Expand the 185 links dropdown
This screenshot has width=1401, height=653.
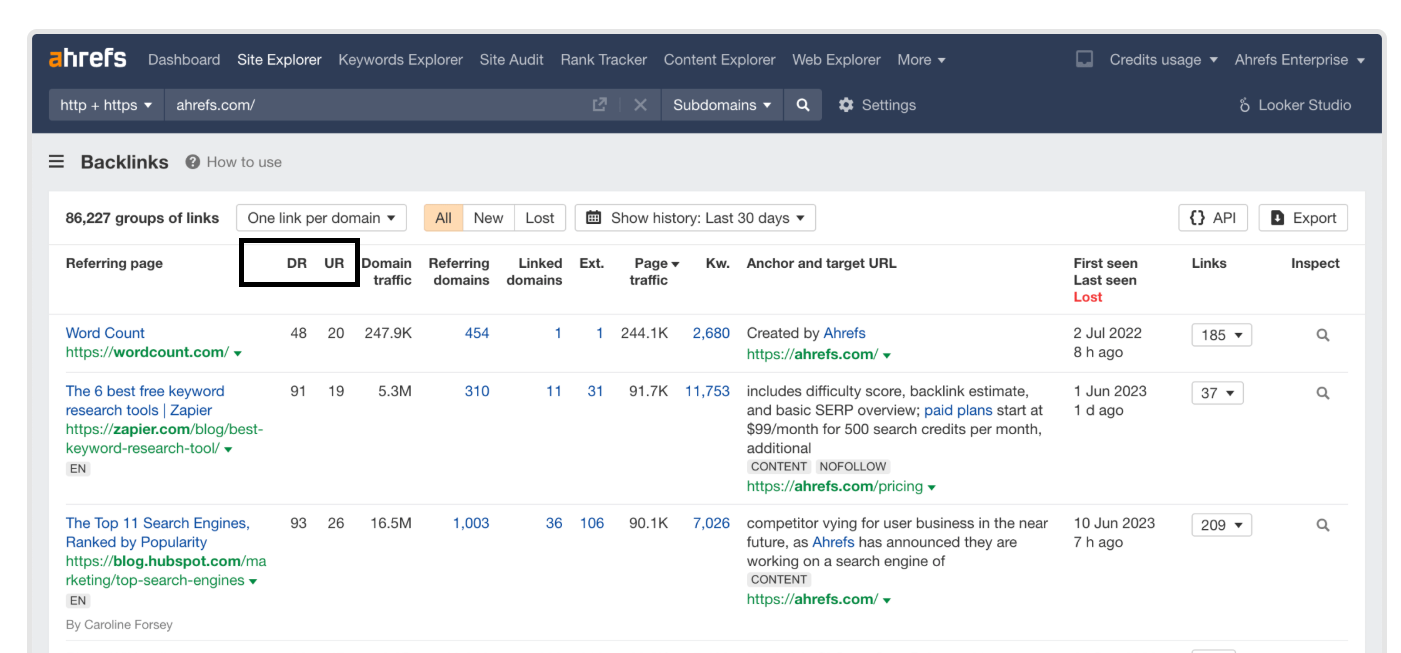pos(1221,335)
